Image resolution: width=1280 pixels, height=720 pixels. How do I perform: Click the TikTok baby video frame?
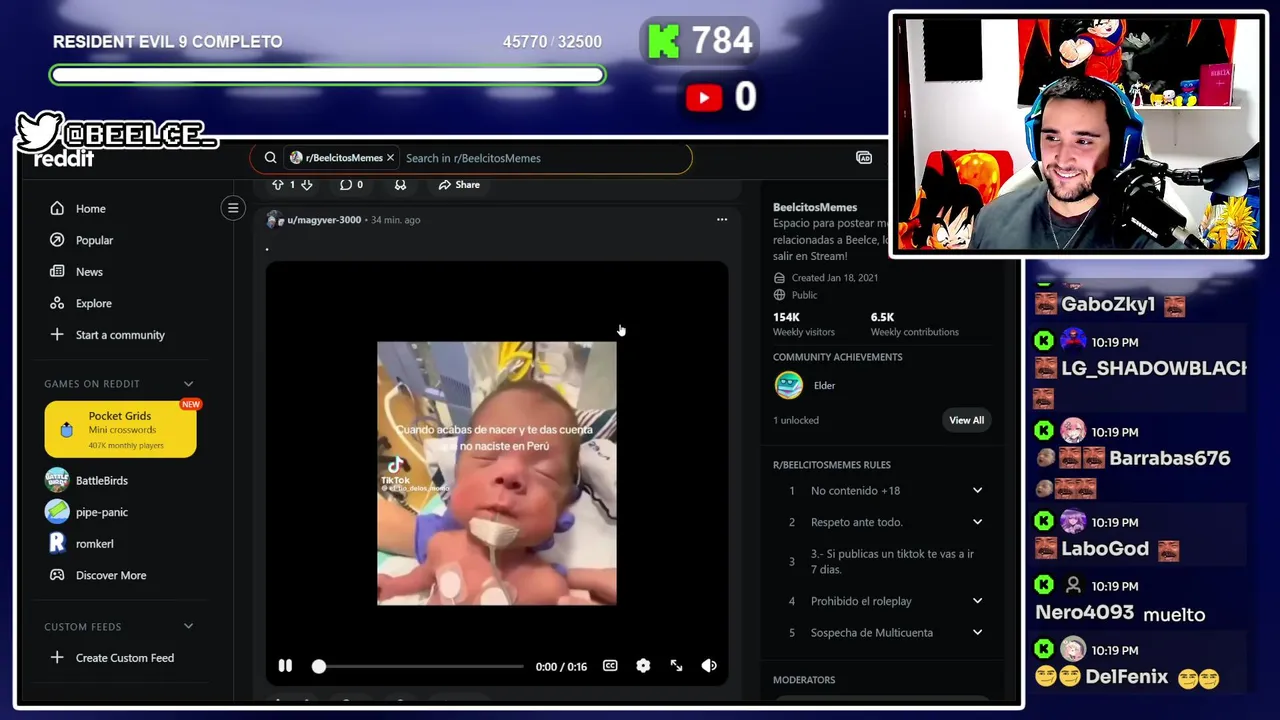click(497, 474)
